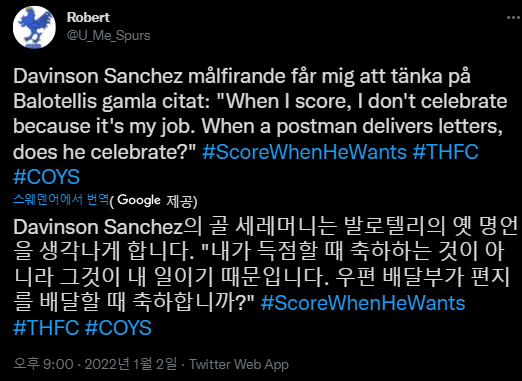Click the Korean translated tweet text

[x=265, y=277]
